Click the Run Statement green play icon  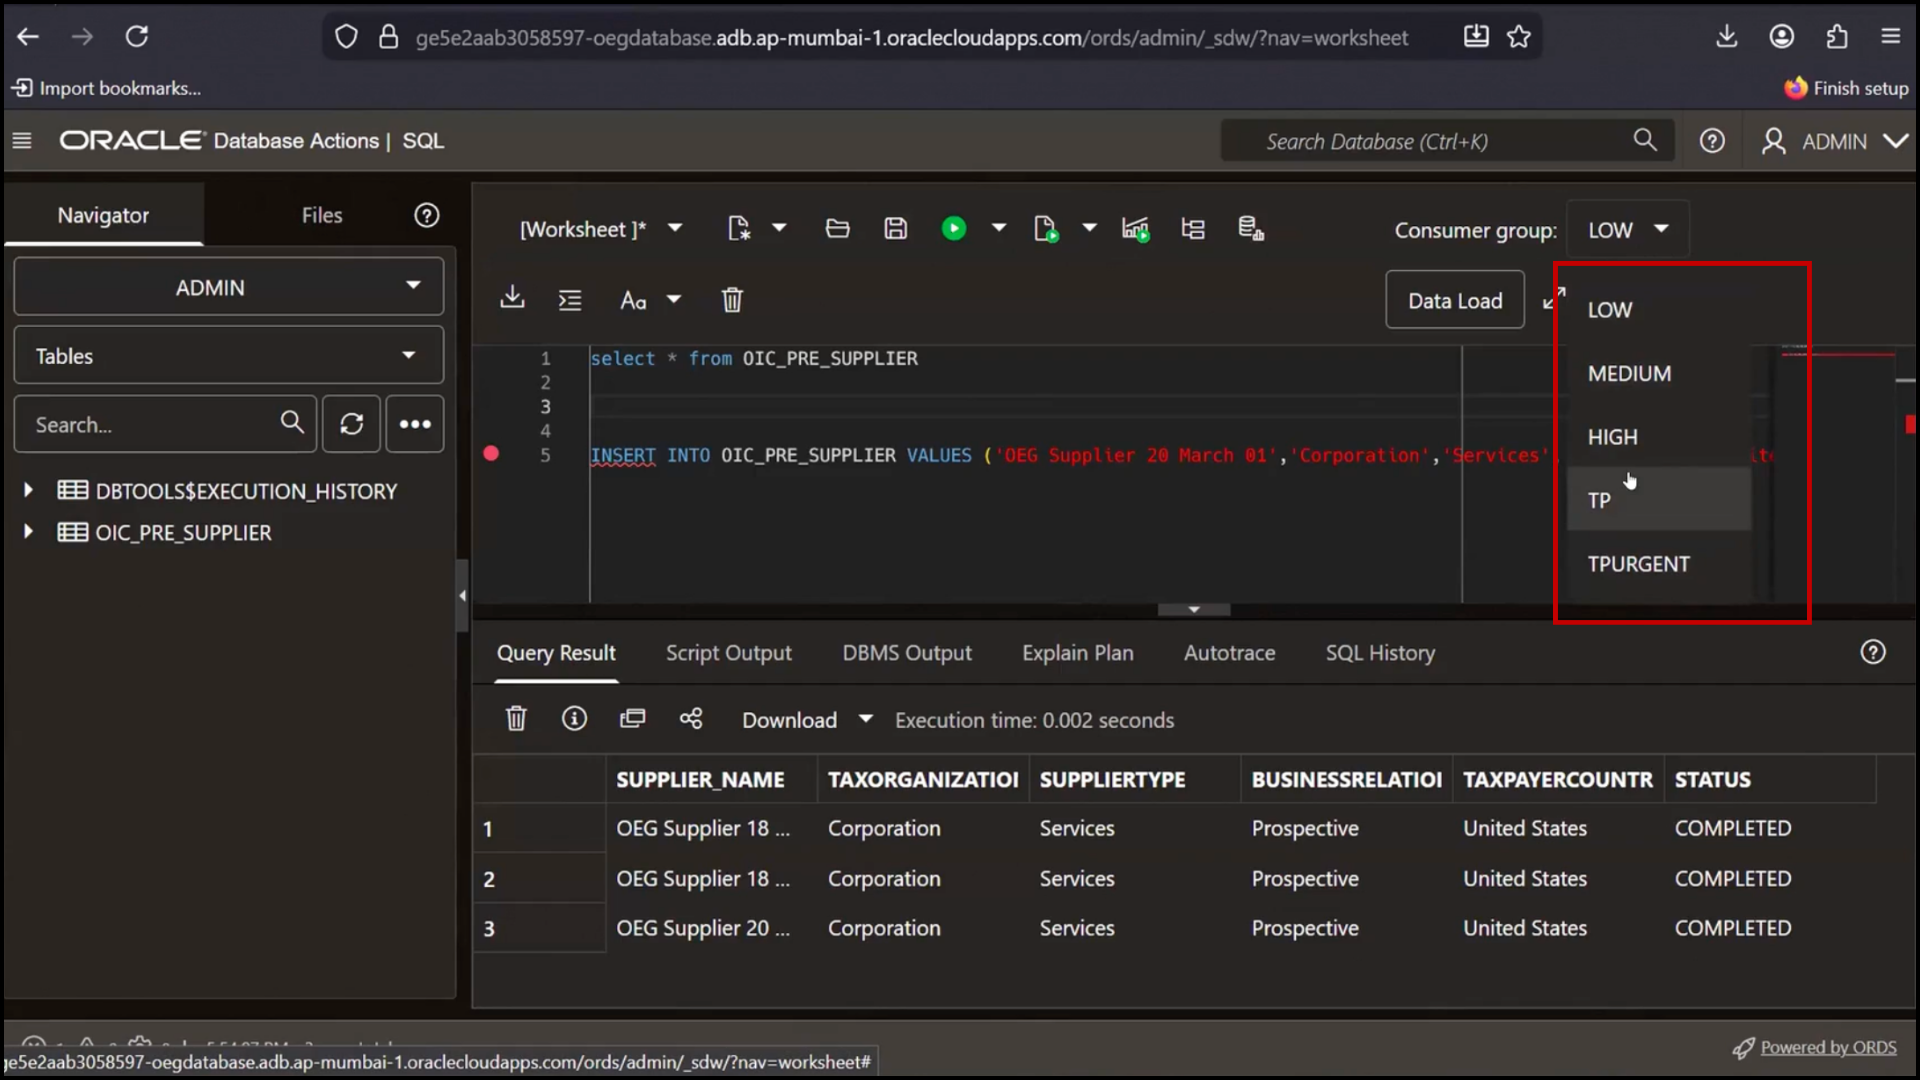[954, 229]
